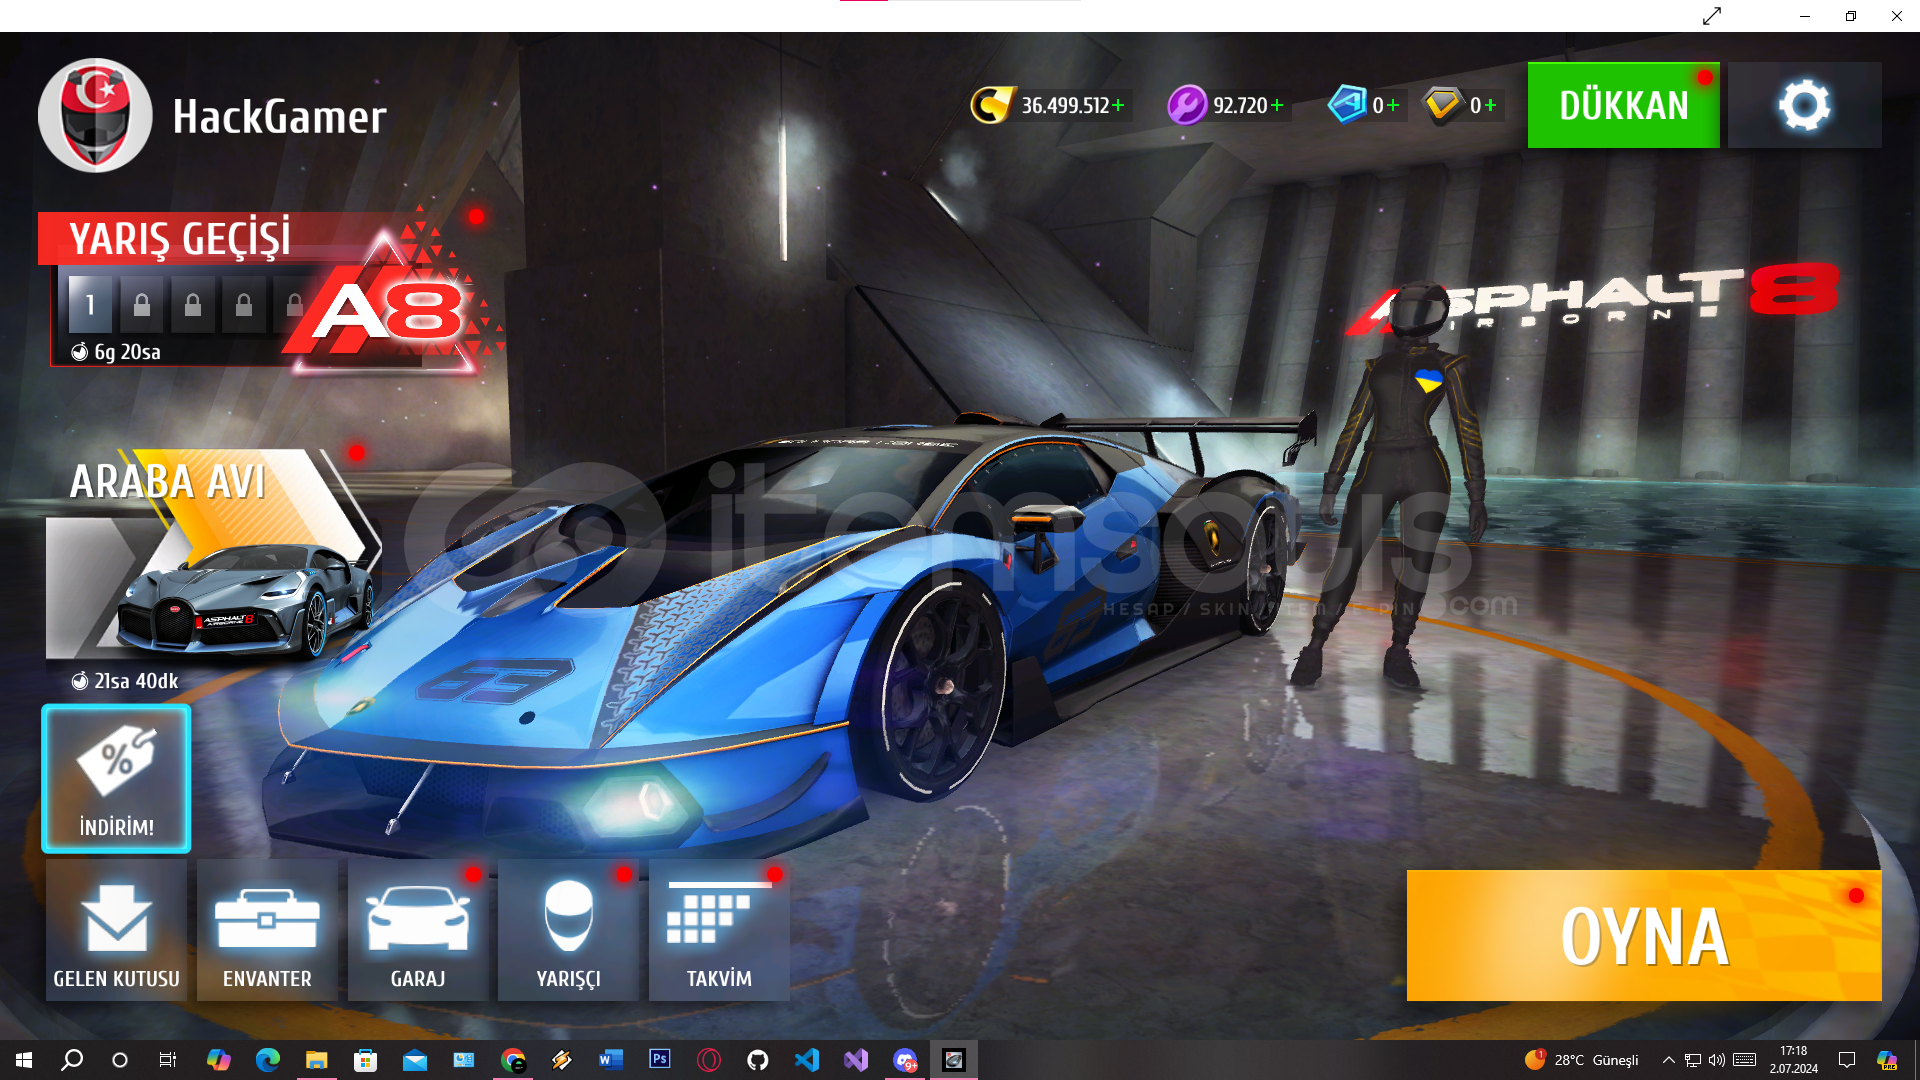The width and height of the screenshot is (1920, 1080).
Task: Open Visual Studio Code from the taskbar
Action: [x=807, y=1060]
